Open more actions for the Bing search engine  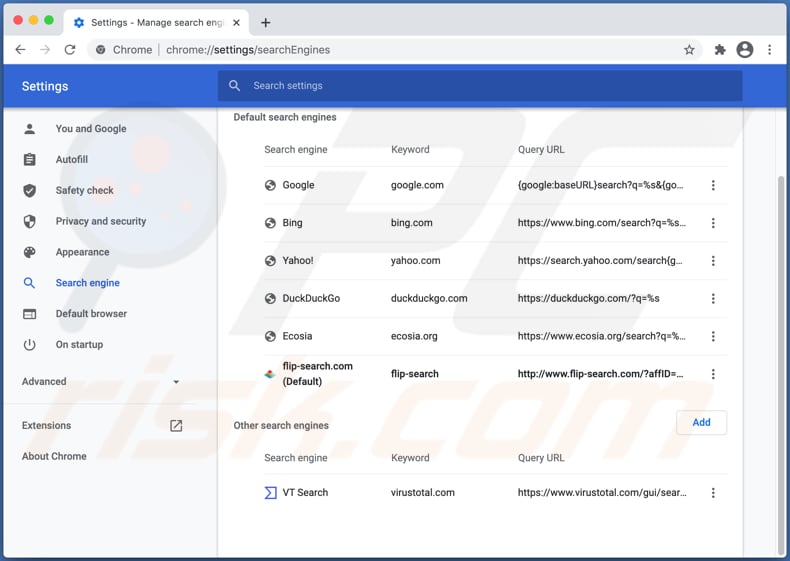[713, 223]
